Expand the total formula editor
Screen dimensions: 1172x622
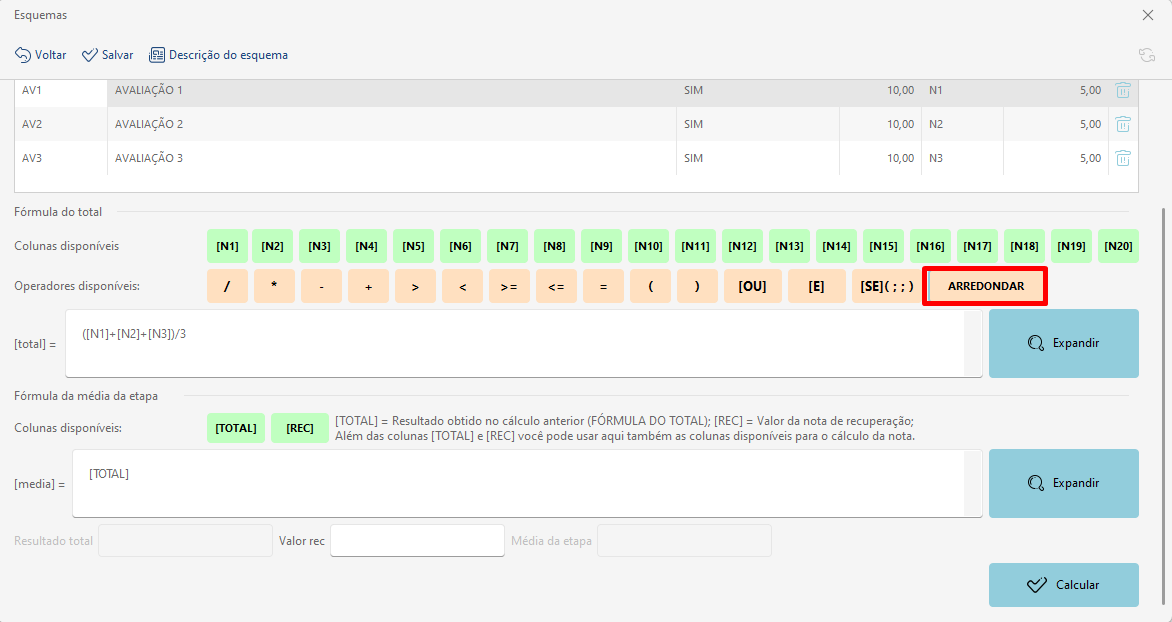1063,343
